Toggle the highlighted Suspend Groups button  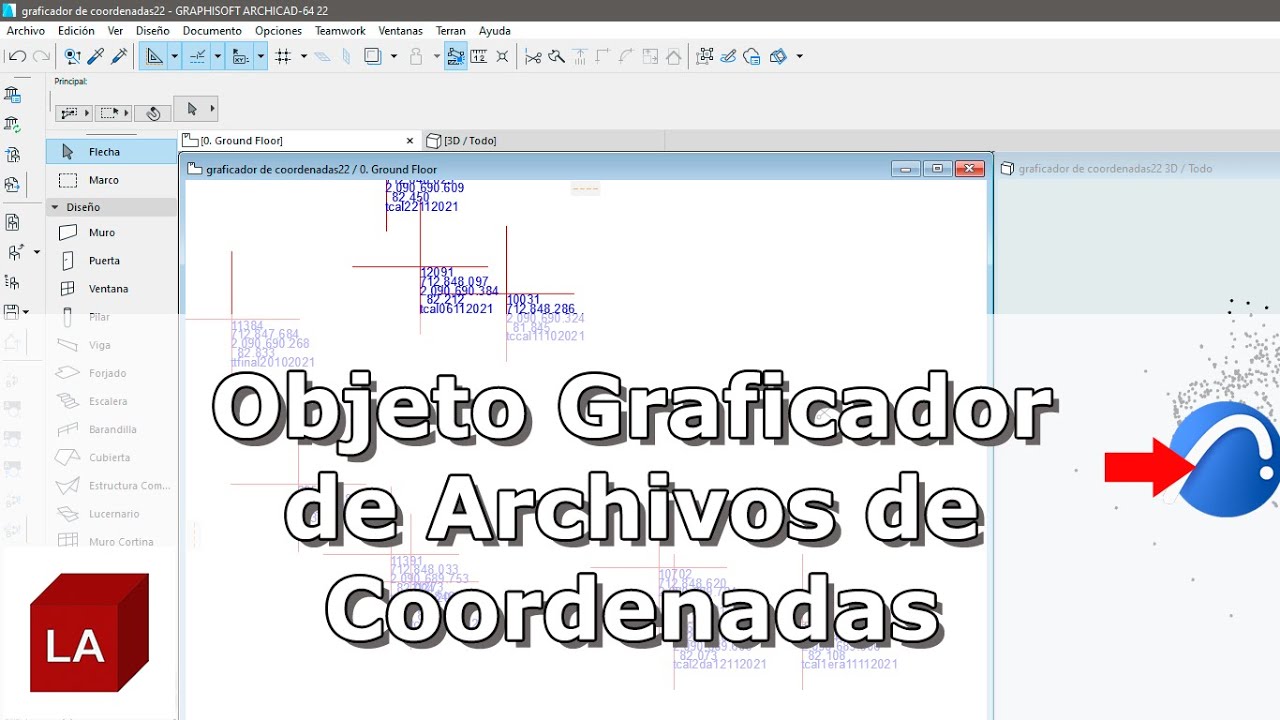click(456, 57)
